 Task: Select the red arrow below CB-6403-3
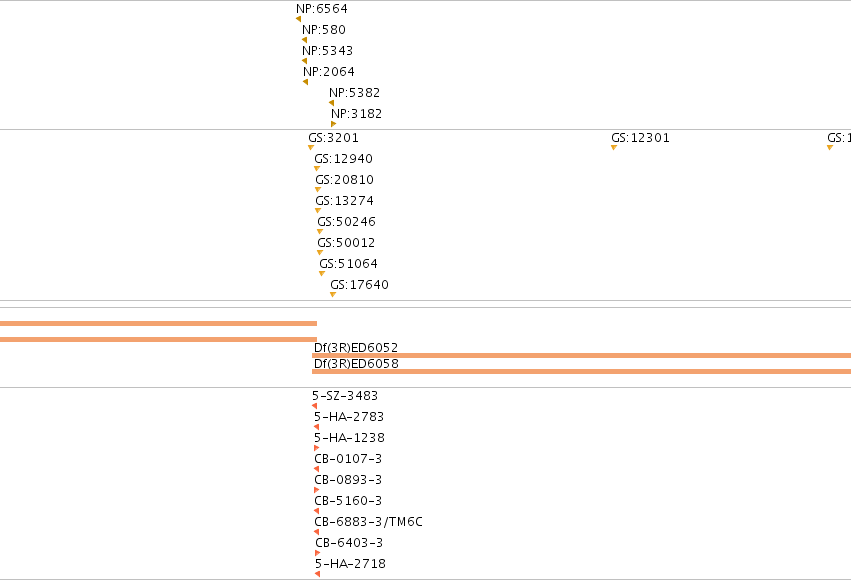317,553
